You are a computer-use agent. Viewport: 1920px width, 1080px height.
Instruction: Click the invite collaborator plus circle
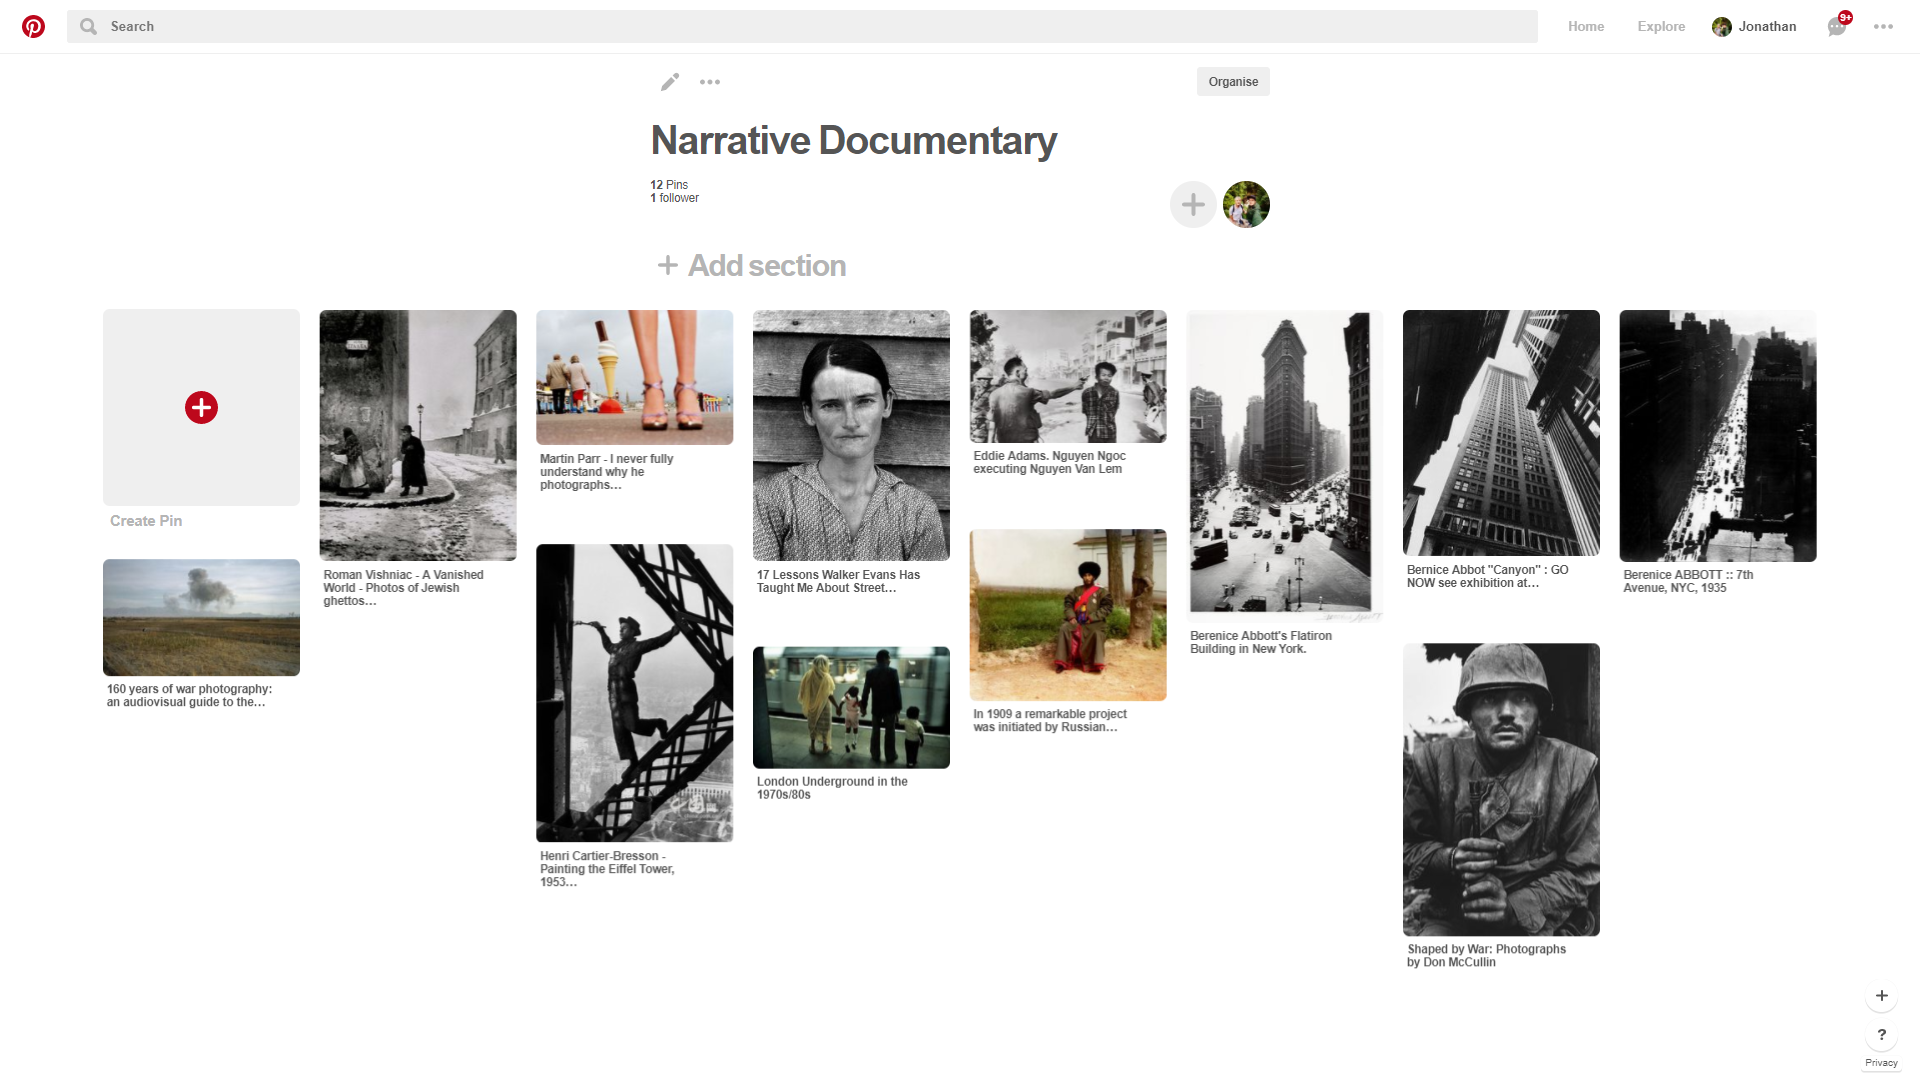(1193, 205)
